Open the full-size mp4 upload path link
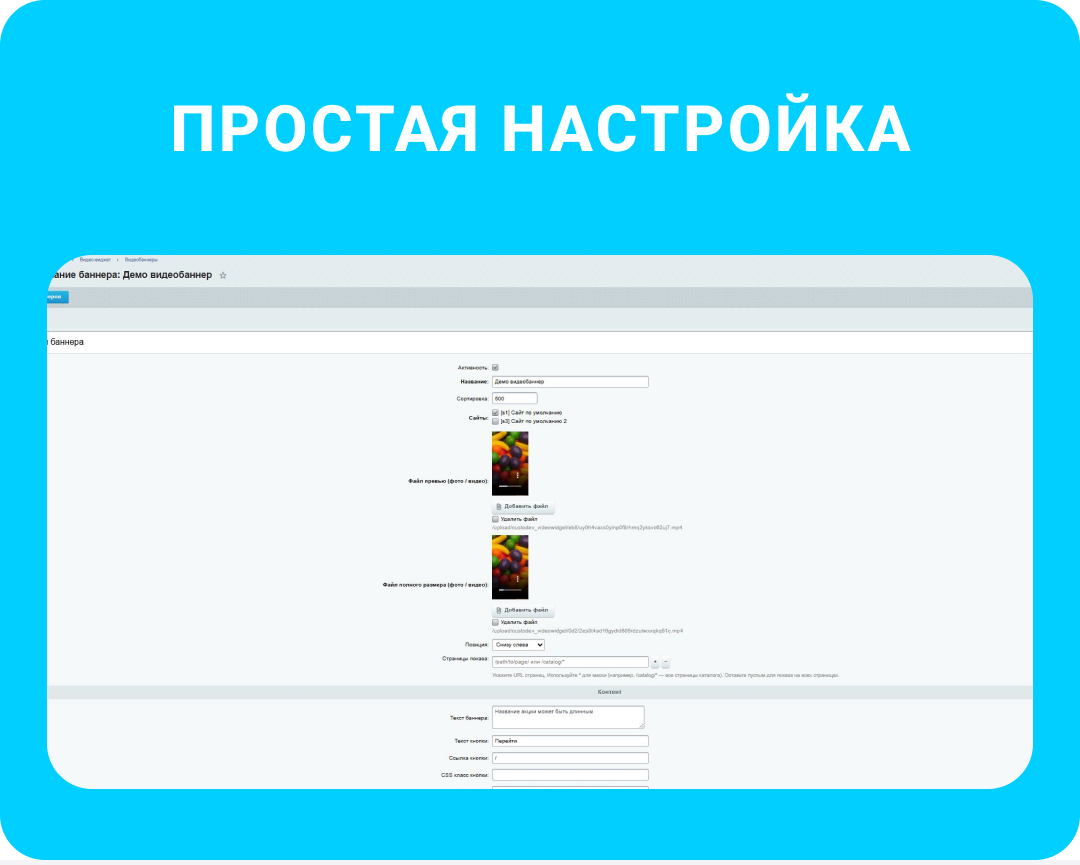The width and height of the screenshot is (1080, 865). [587, 630]
